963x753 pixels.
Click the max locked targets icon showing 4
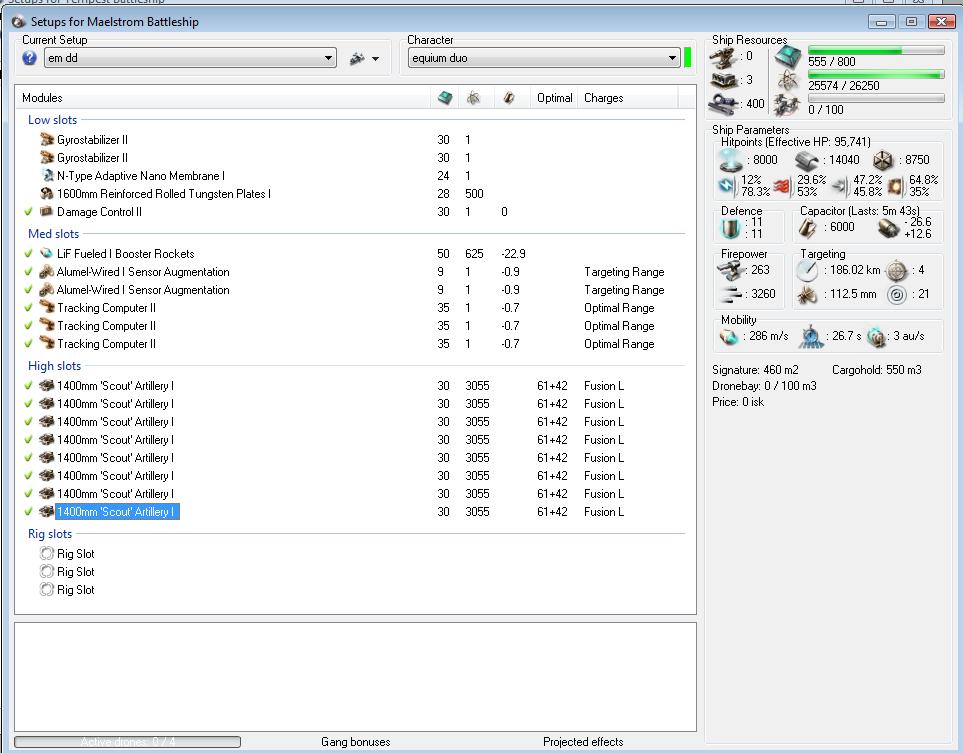coord(897,270)
